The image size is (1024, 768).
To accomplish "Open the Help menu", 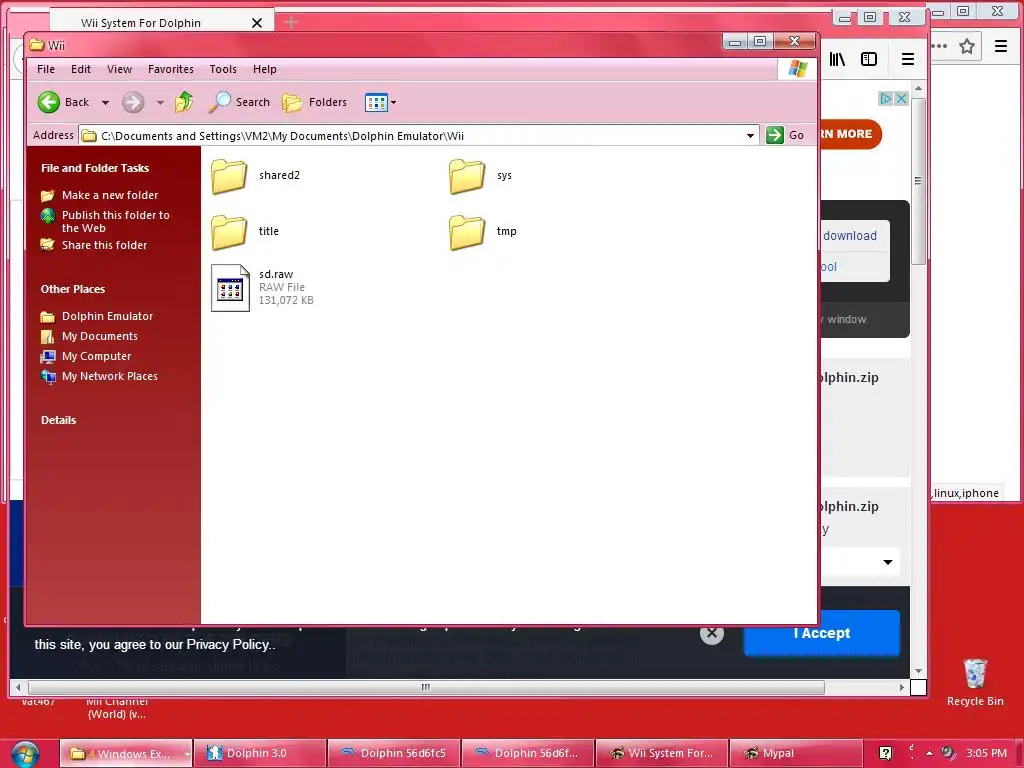I will [x=264, y=69].
